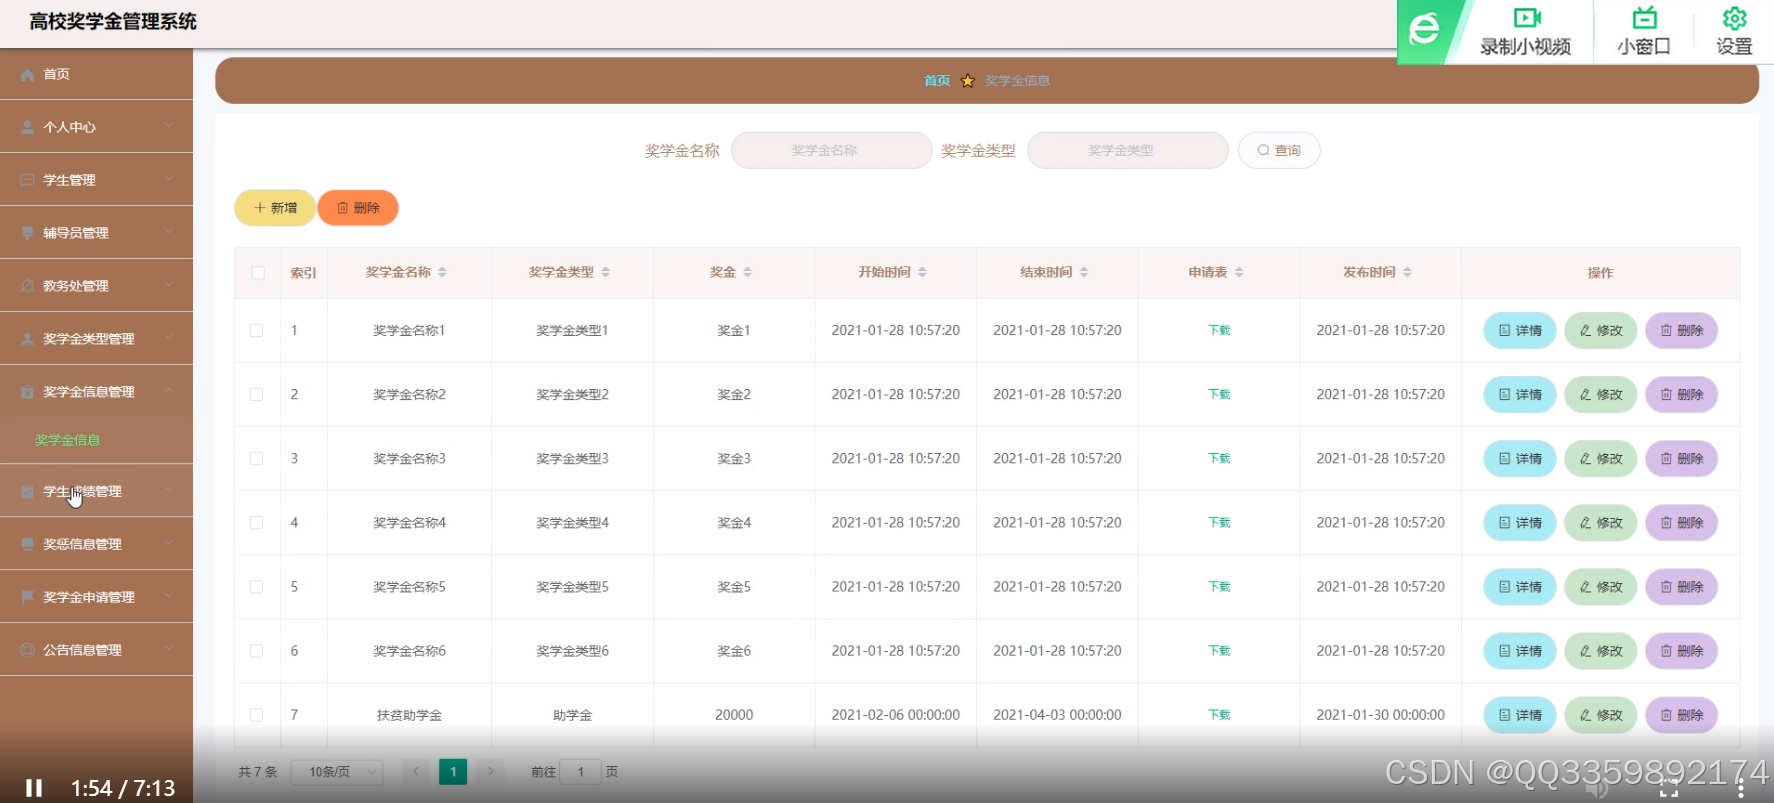Expand 奖惩信息管理 sidebar menu

pyautogui.click(x=96, y=544)
